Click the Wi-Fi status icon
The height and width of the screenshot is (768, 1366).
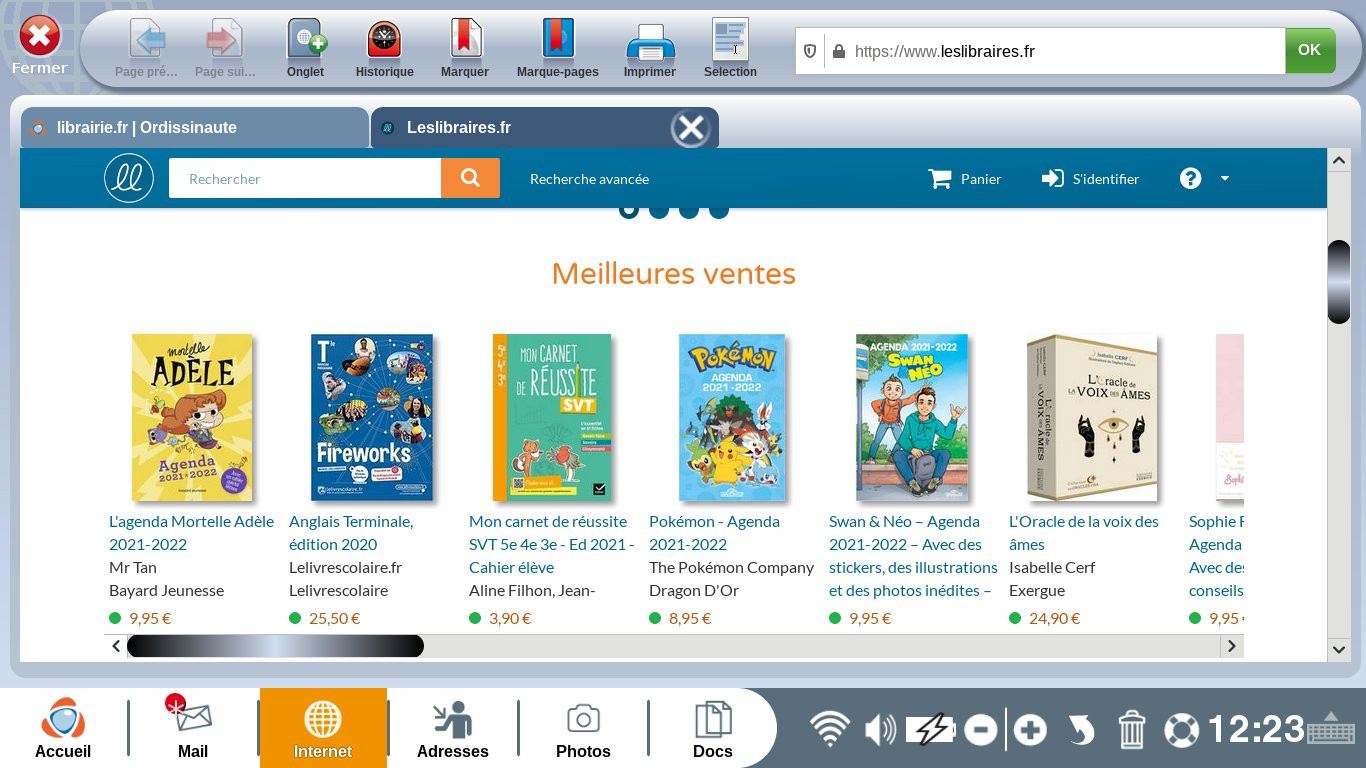point(829,729)
